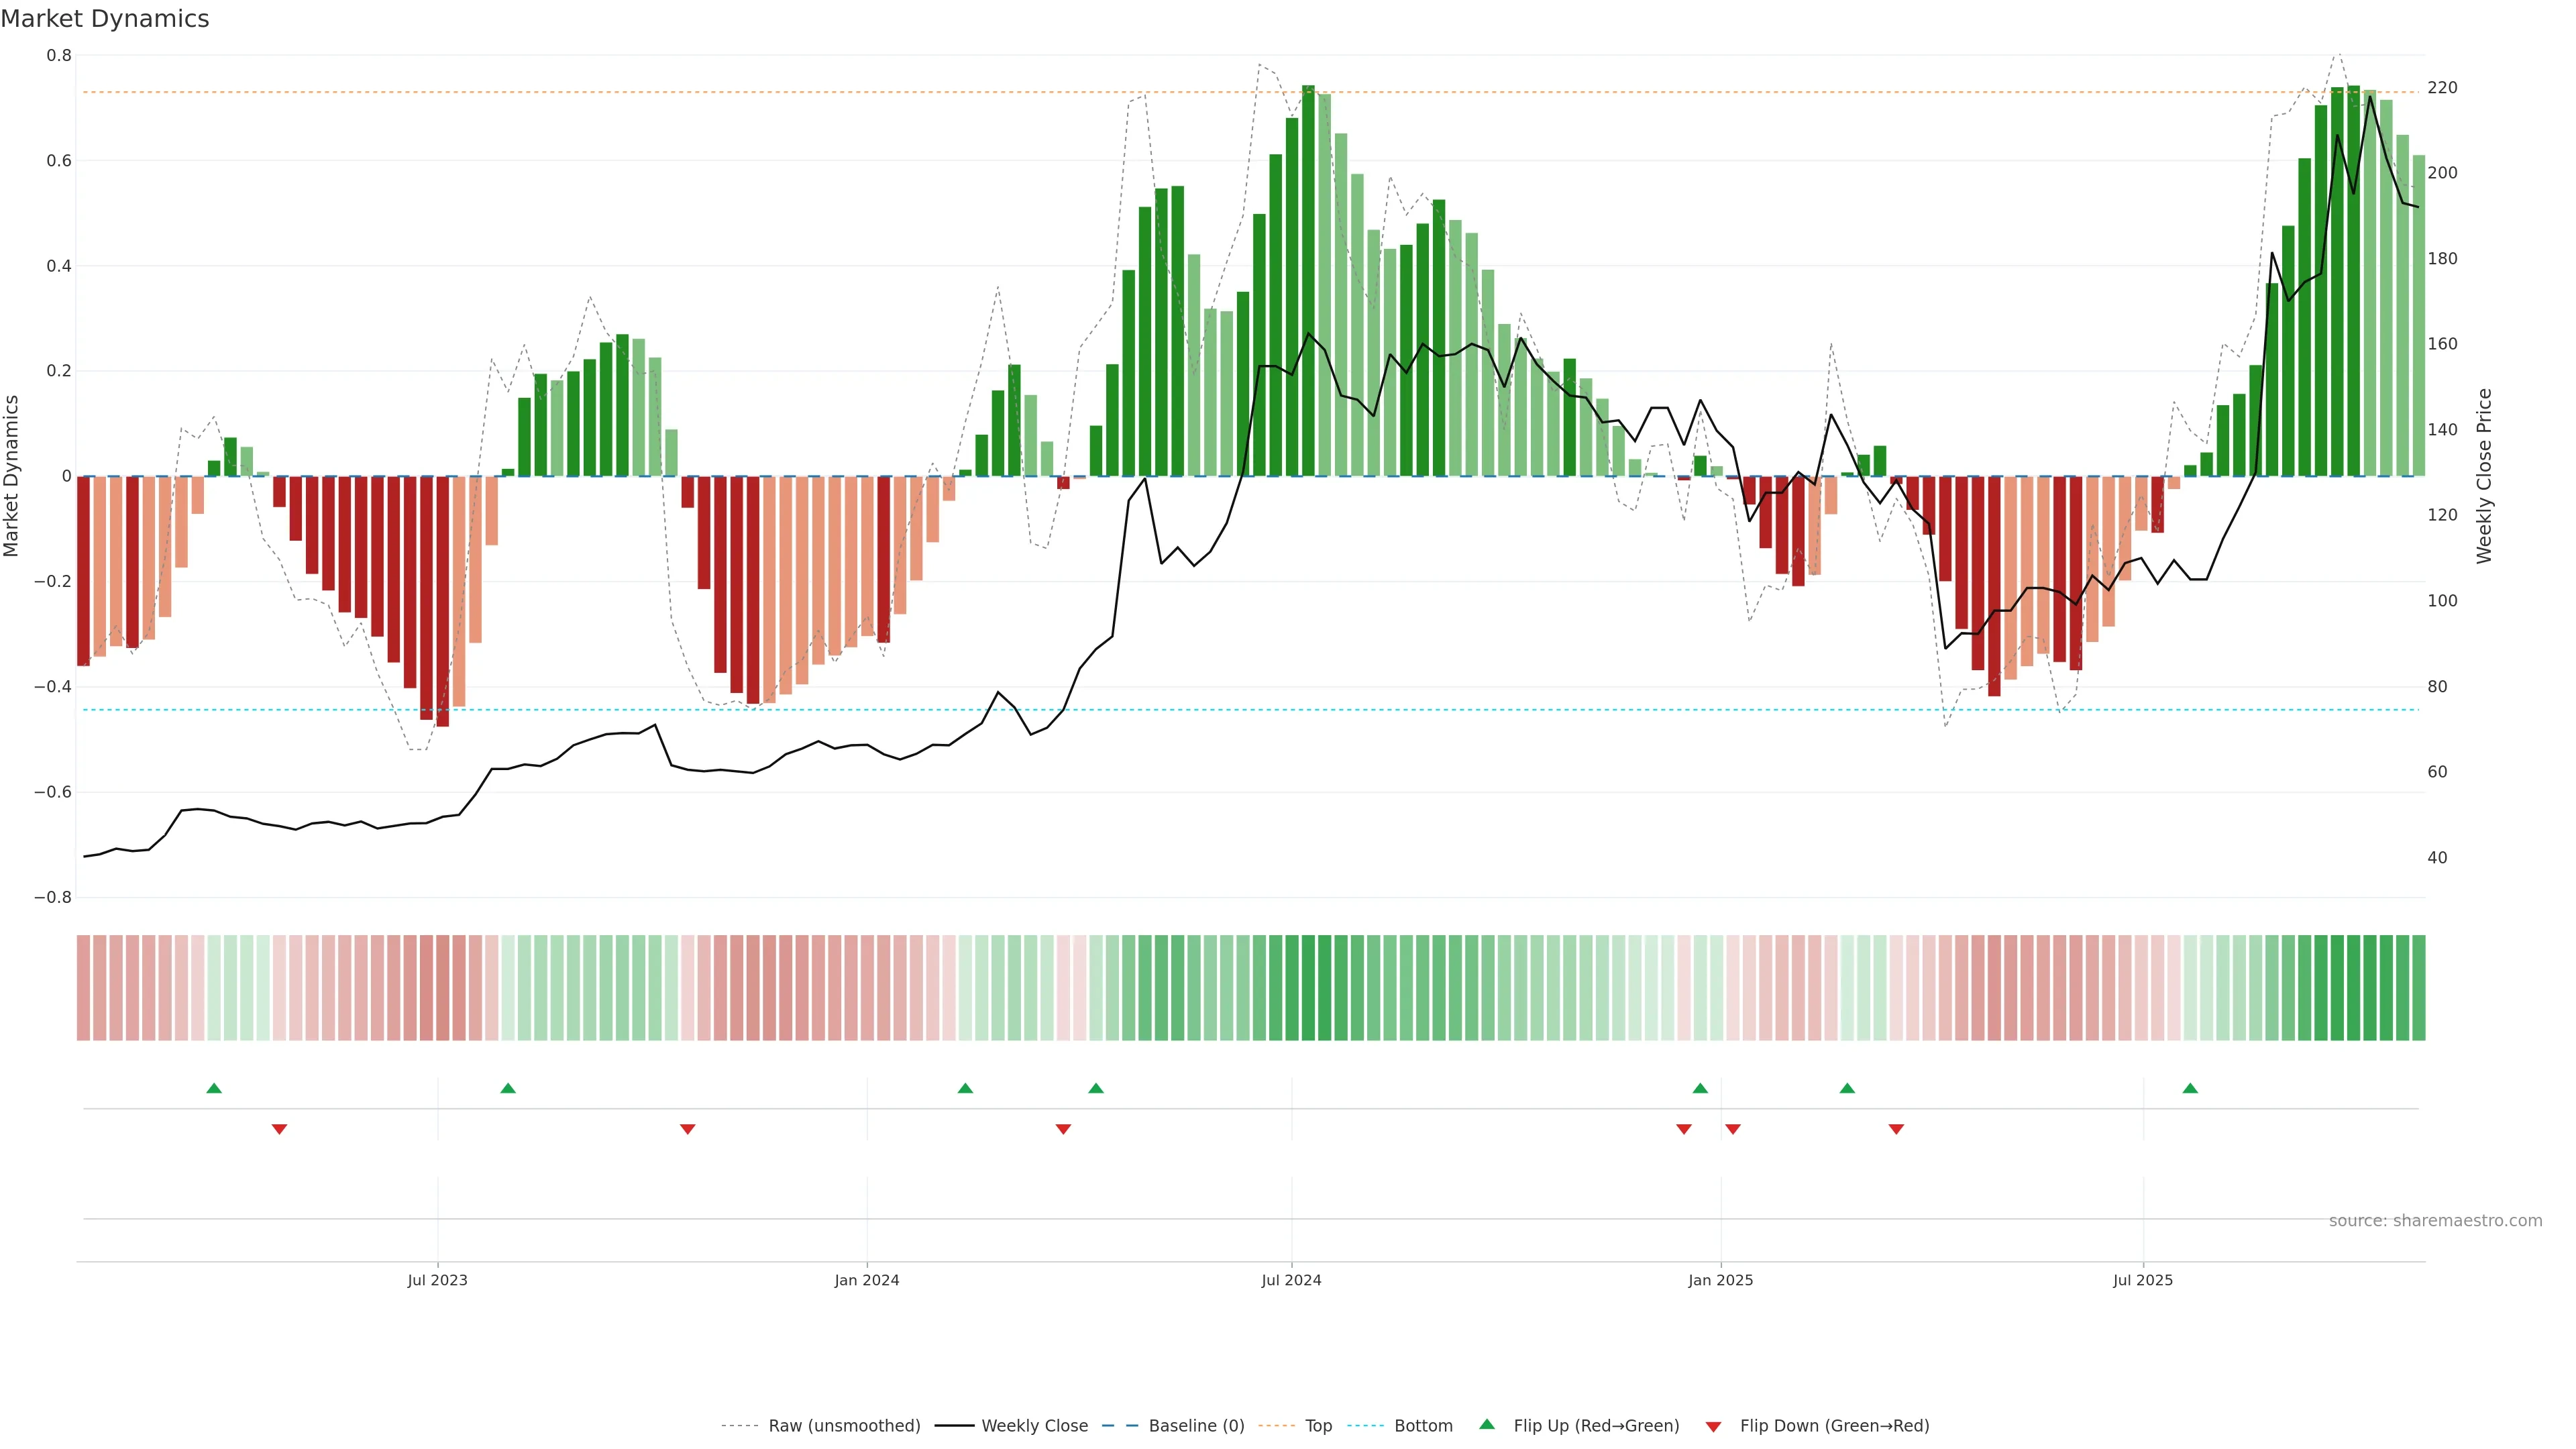Screen dimensions: 2576x1449
Task: Click the leftmost red Flip Down triangle marker
Action: tap(280, 1129)
